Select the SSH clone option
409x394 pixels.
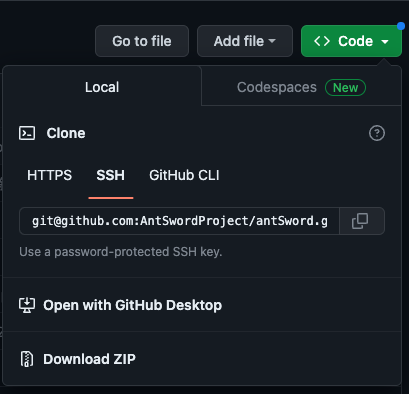click(111, 175)
